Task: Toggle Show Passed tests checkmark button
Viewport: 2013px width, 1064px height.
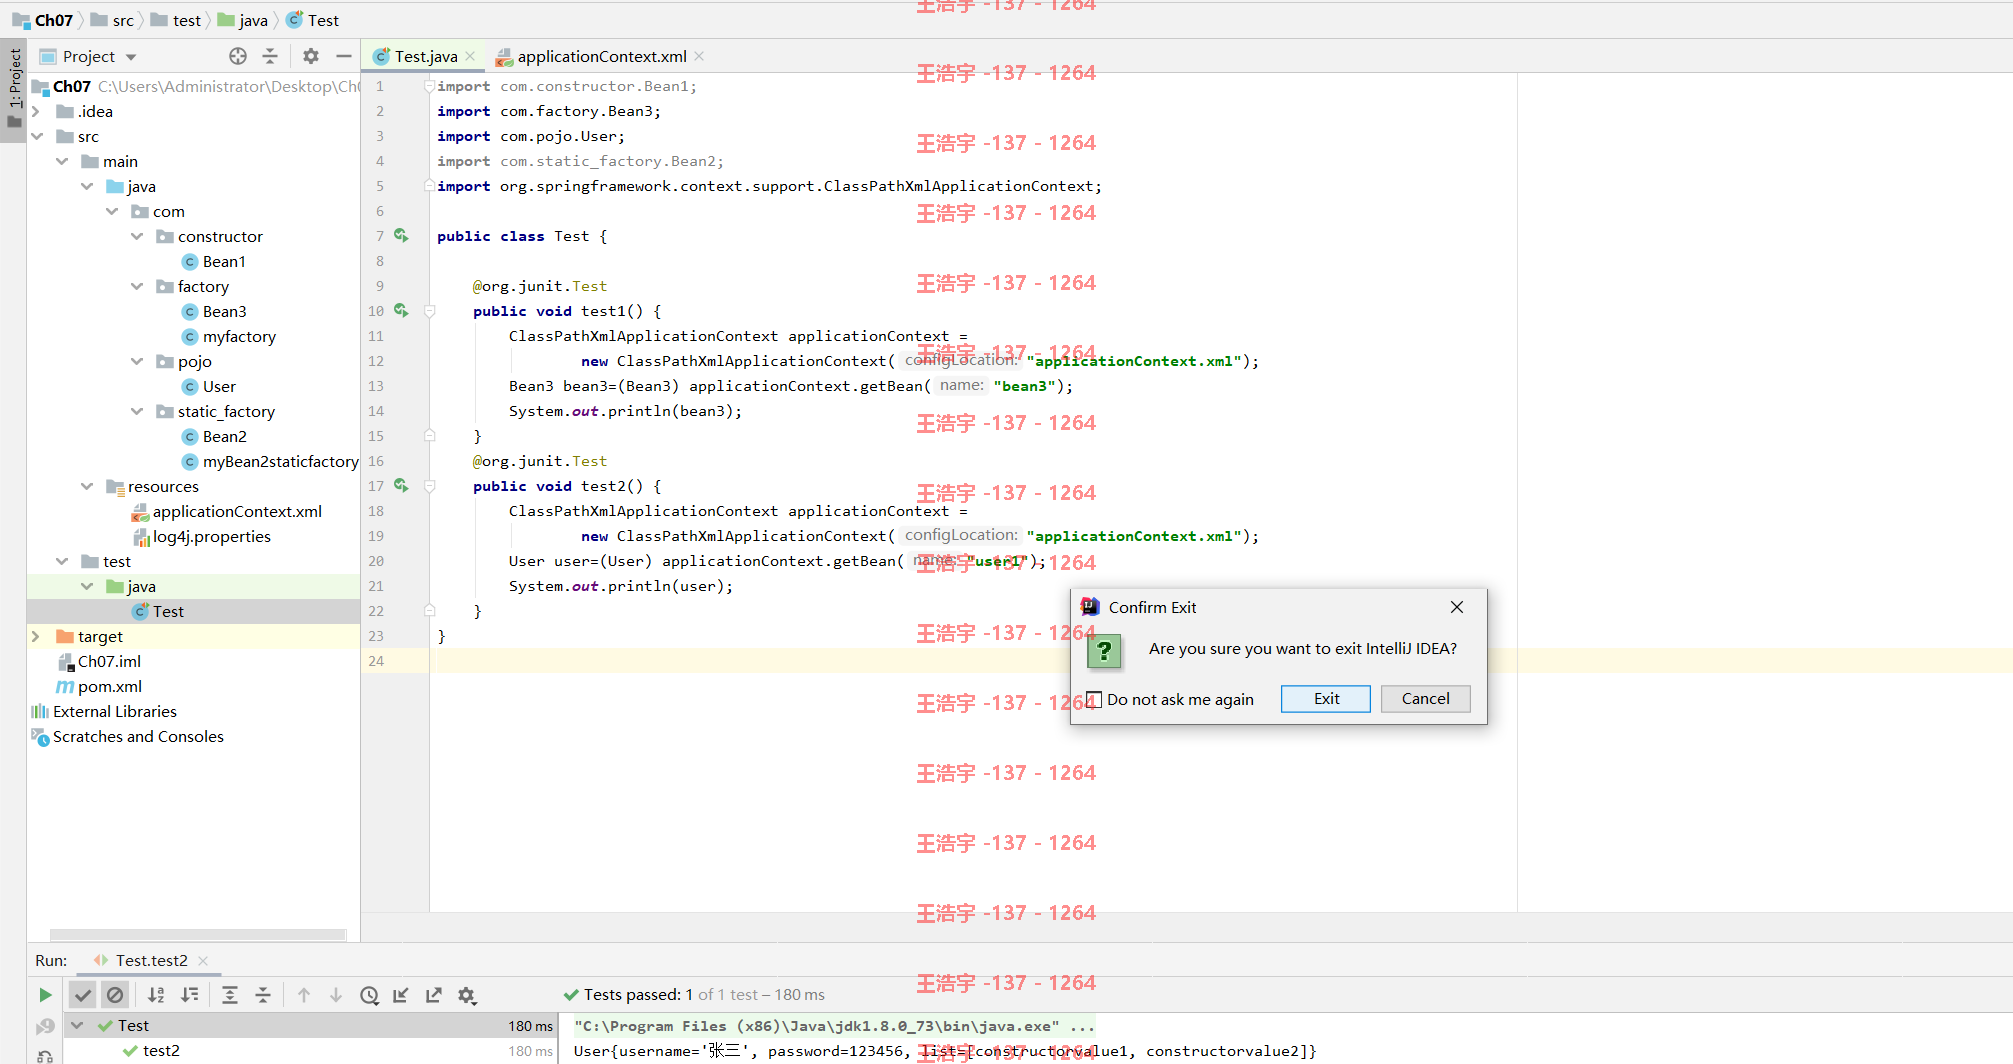Action: click(83, 995)
